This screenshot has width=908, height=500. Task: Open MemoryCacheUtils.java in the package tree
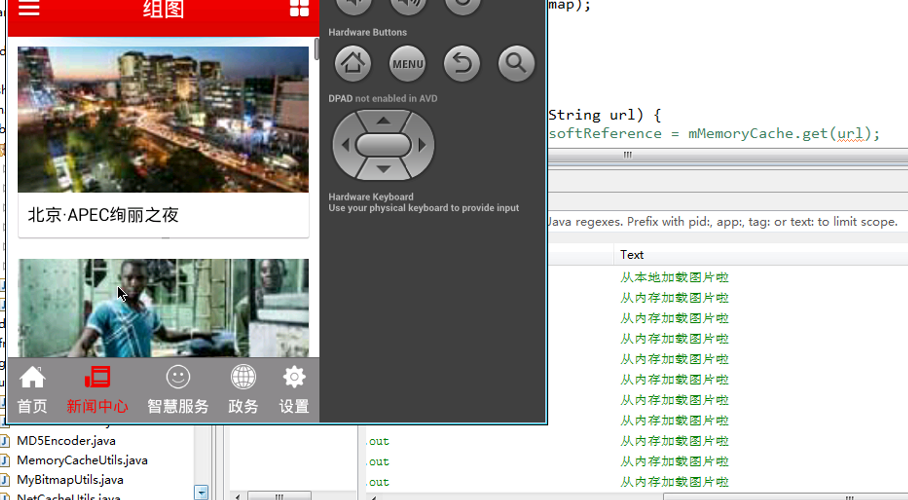[82, 461]
